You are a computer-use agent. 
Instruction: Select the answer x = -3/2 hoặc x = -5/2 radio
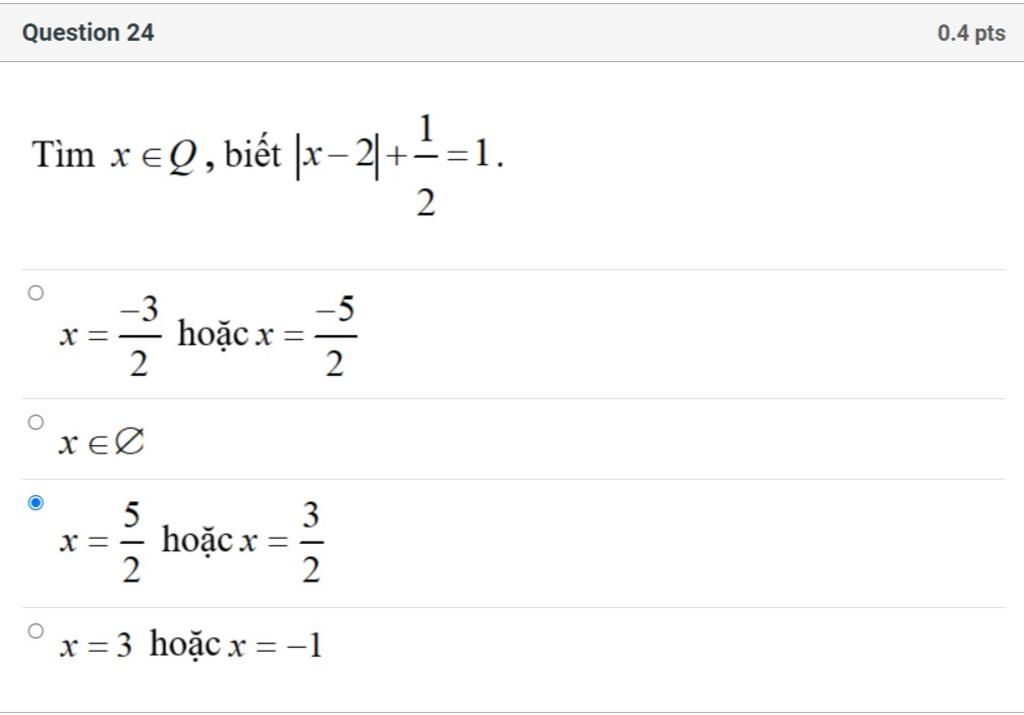[36, 293]
